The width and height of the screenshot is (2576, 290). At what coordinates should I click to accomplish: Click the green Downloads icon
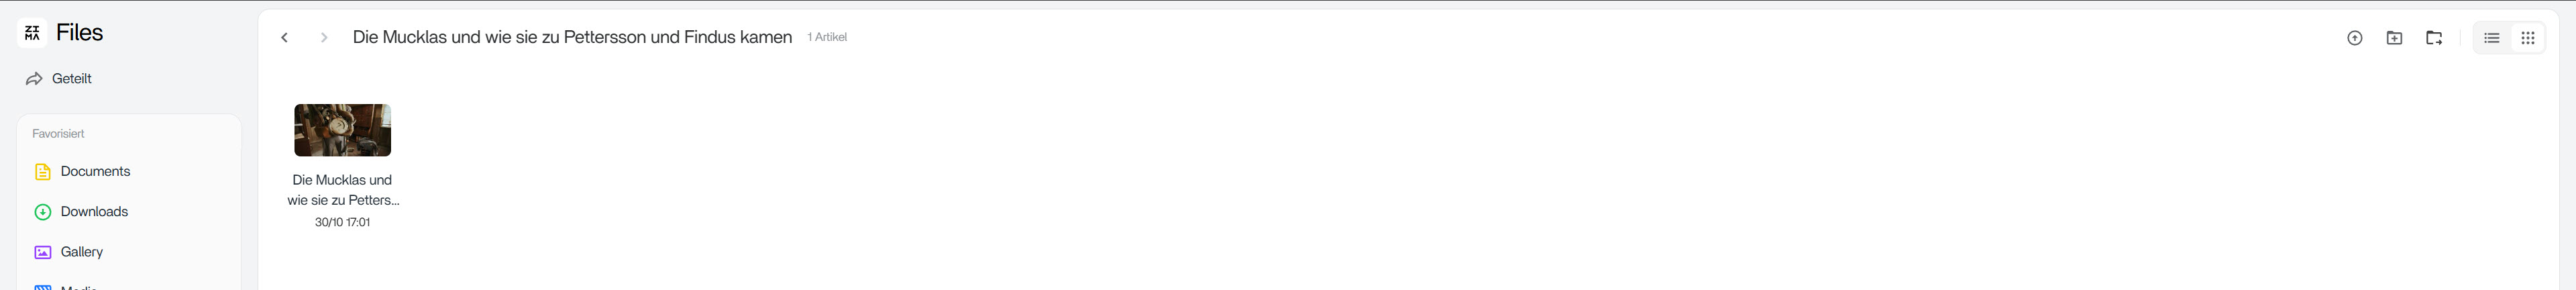43,212
